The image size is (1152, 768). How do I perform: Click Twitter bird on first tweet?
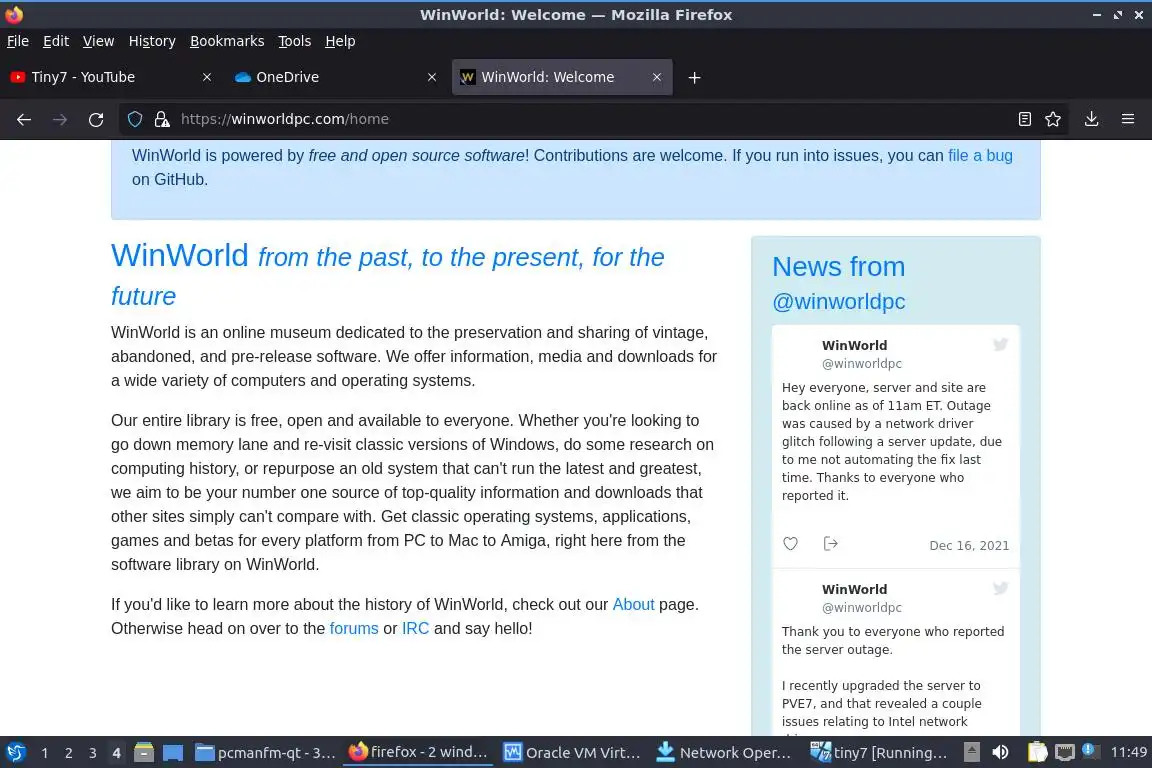[1001, 344]
